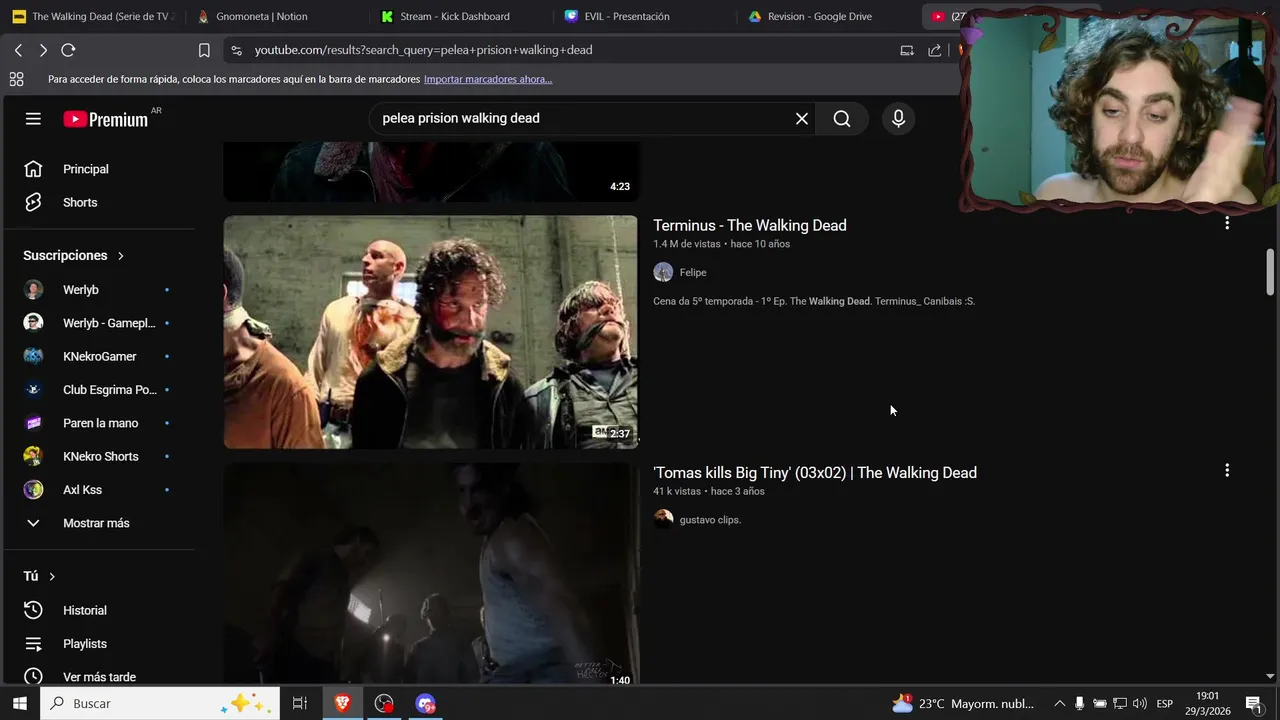Open the YouTube hamburger guide menu
1280x720 pixels.
pyautogui.click(x=33, y=119)
